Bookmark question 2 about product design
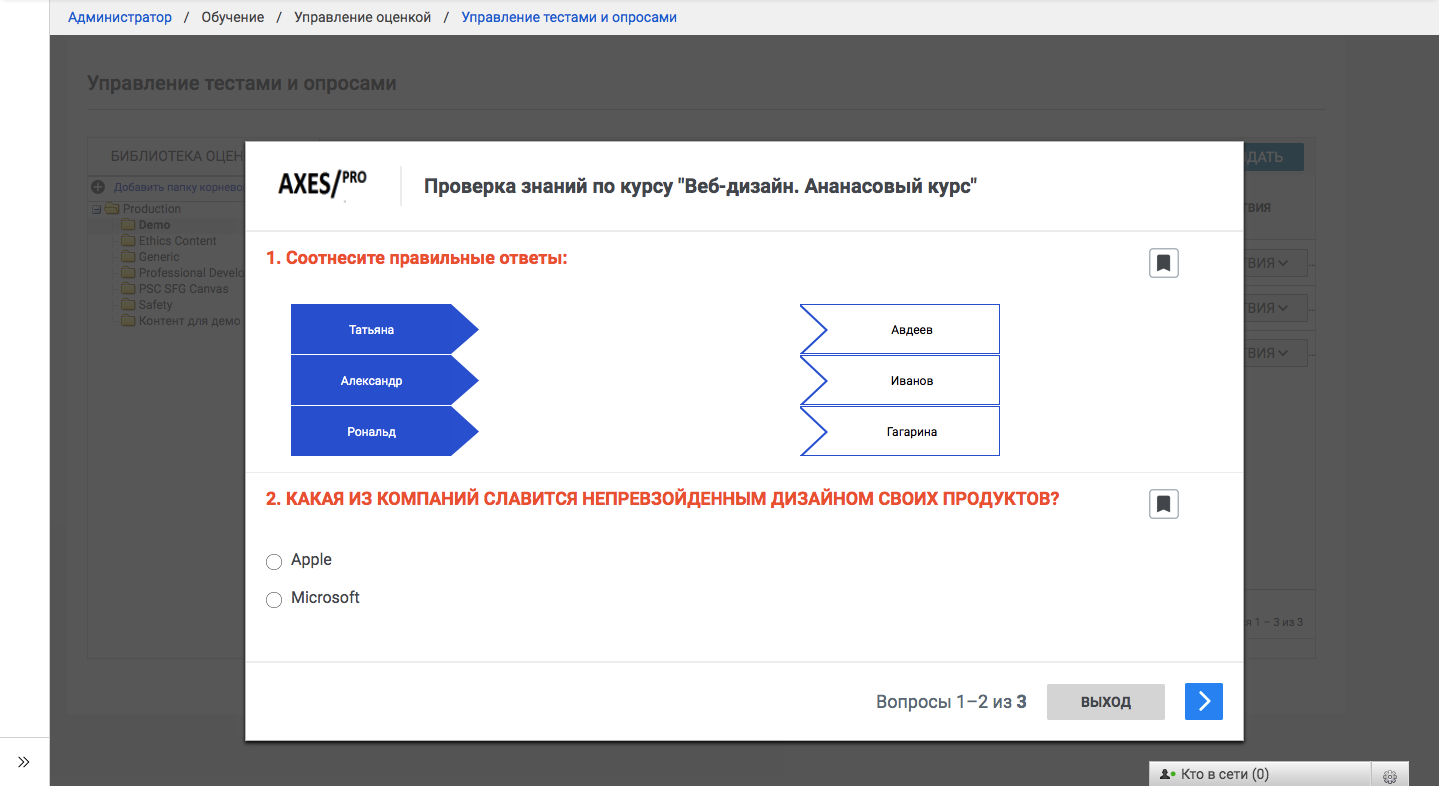 tap(1164, 504)
